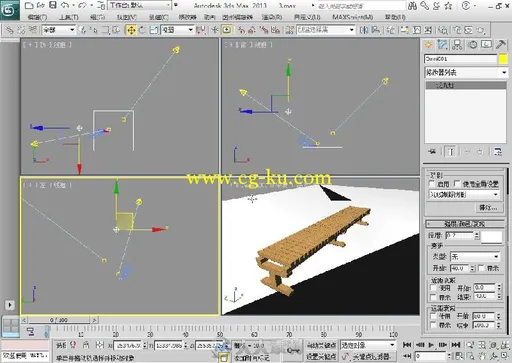Viewport: 512px width, 363px height.
Task: Open the Hierarchy panel tab
Action: pos(457,45)
